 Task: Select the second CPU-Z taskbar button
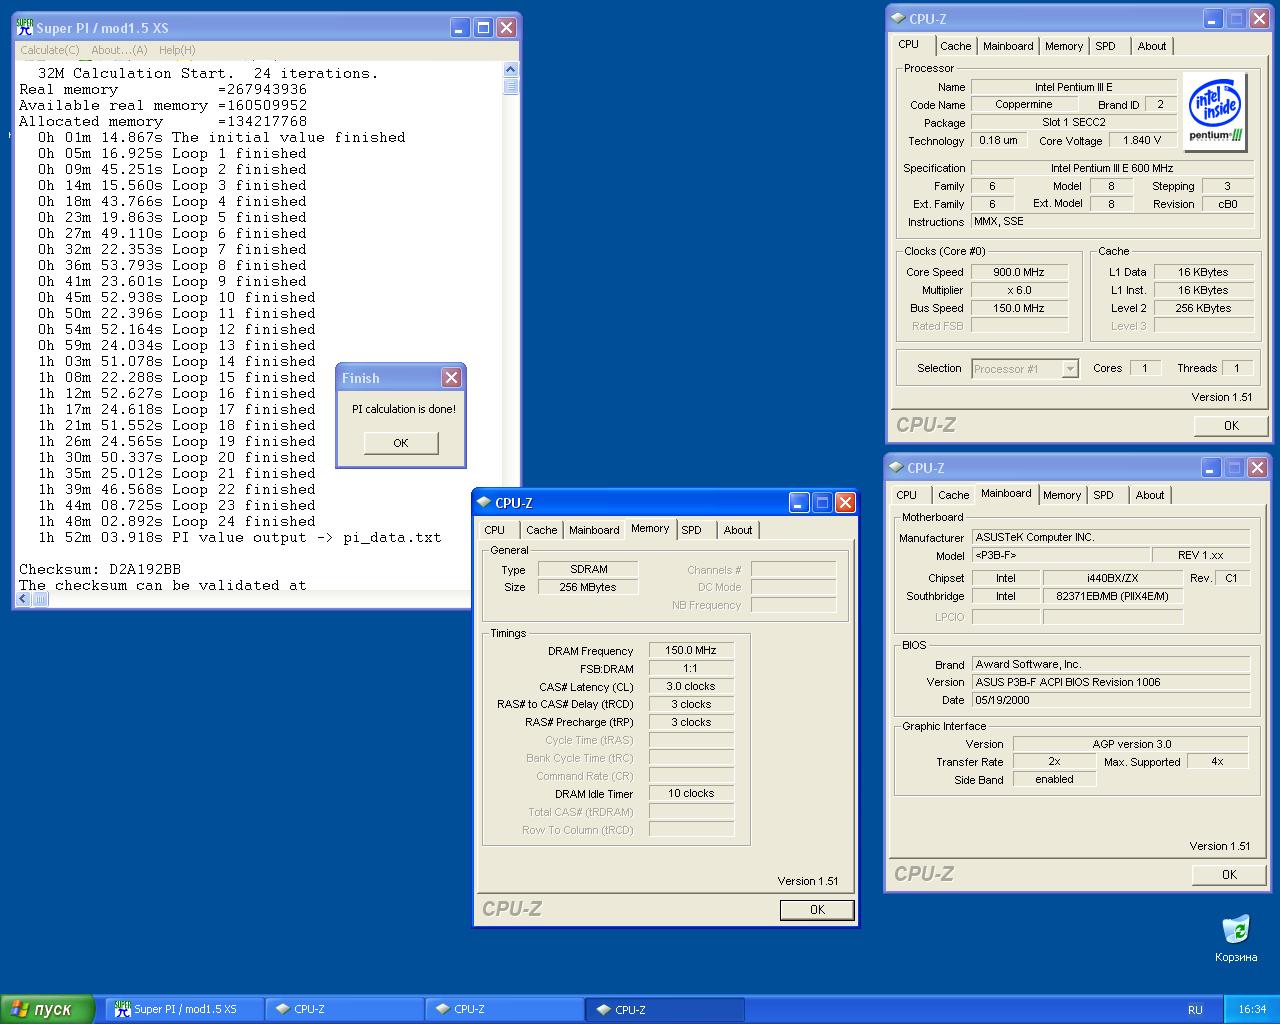[504, 1009]
